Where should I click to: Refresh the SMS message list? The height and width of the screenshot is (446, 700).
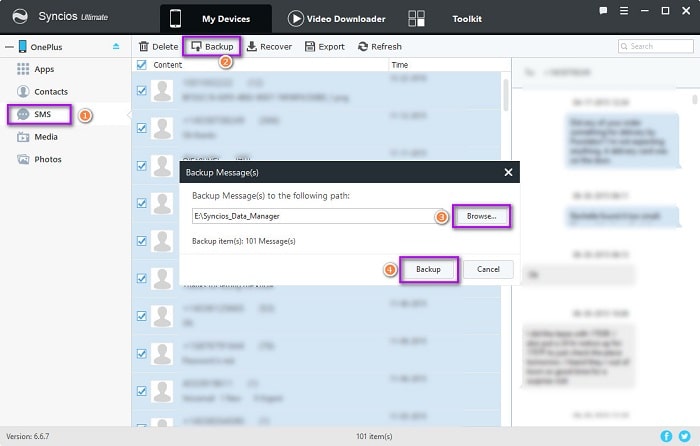pyautogui.click(x=379, y=46)
